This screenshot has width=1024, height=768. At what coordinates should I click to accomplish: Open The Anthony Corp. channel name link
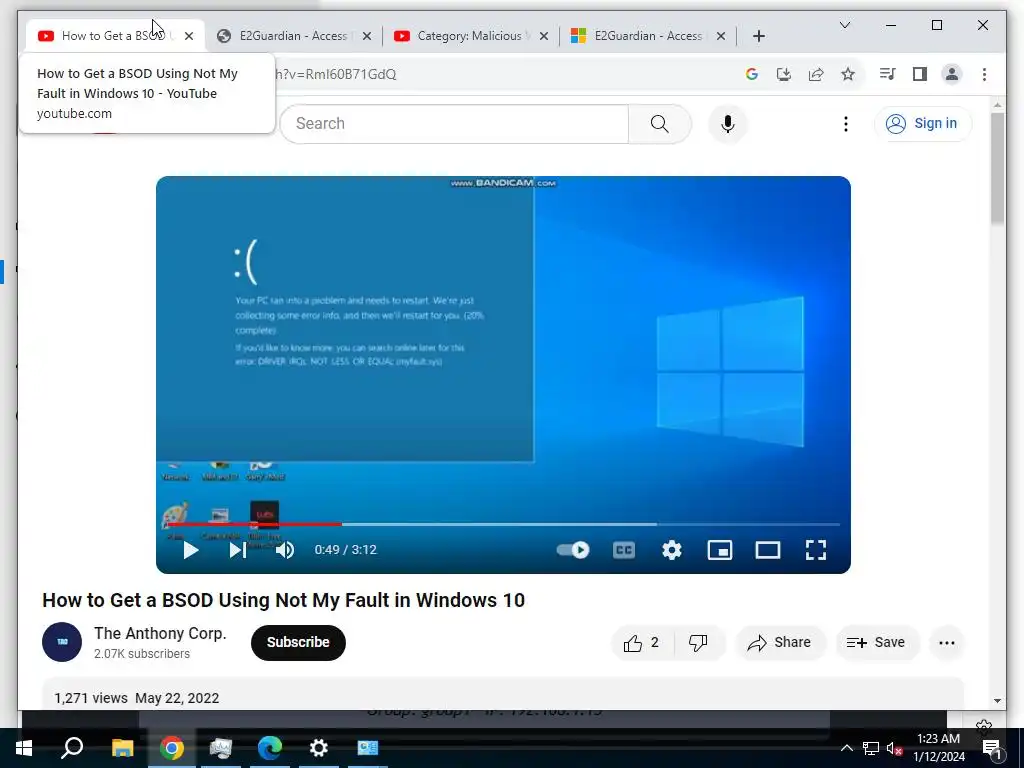(160, 633)
